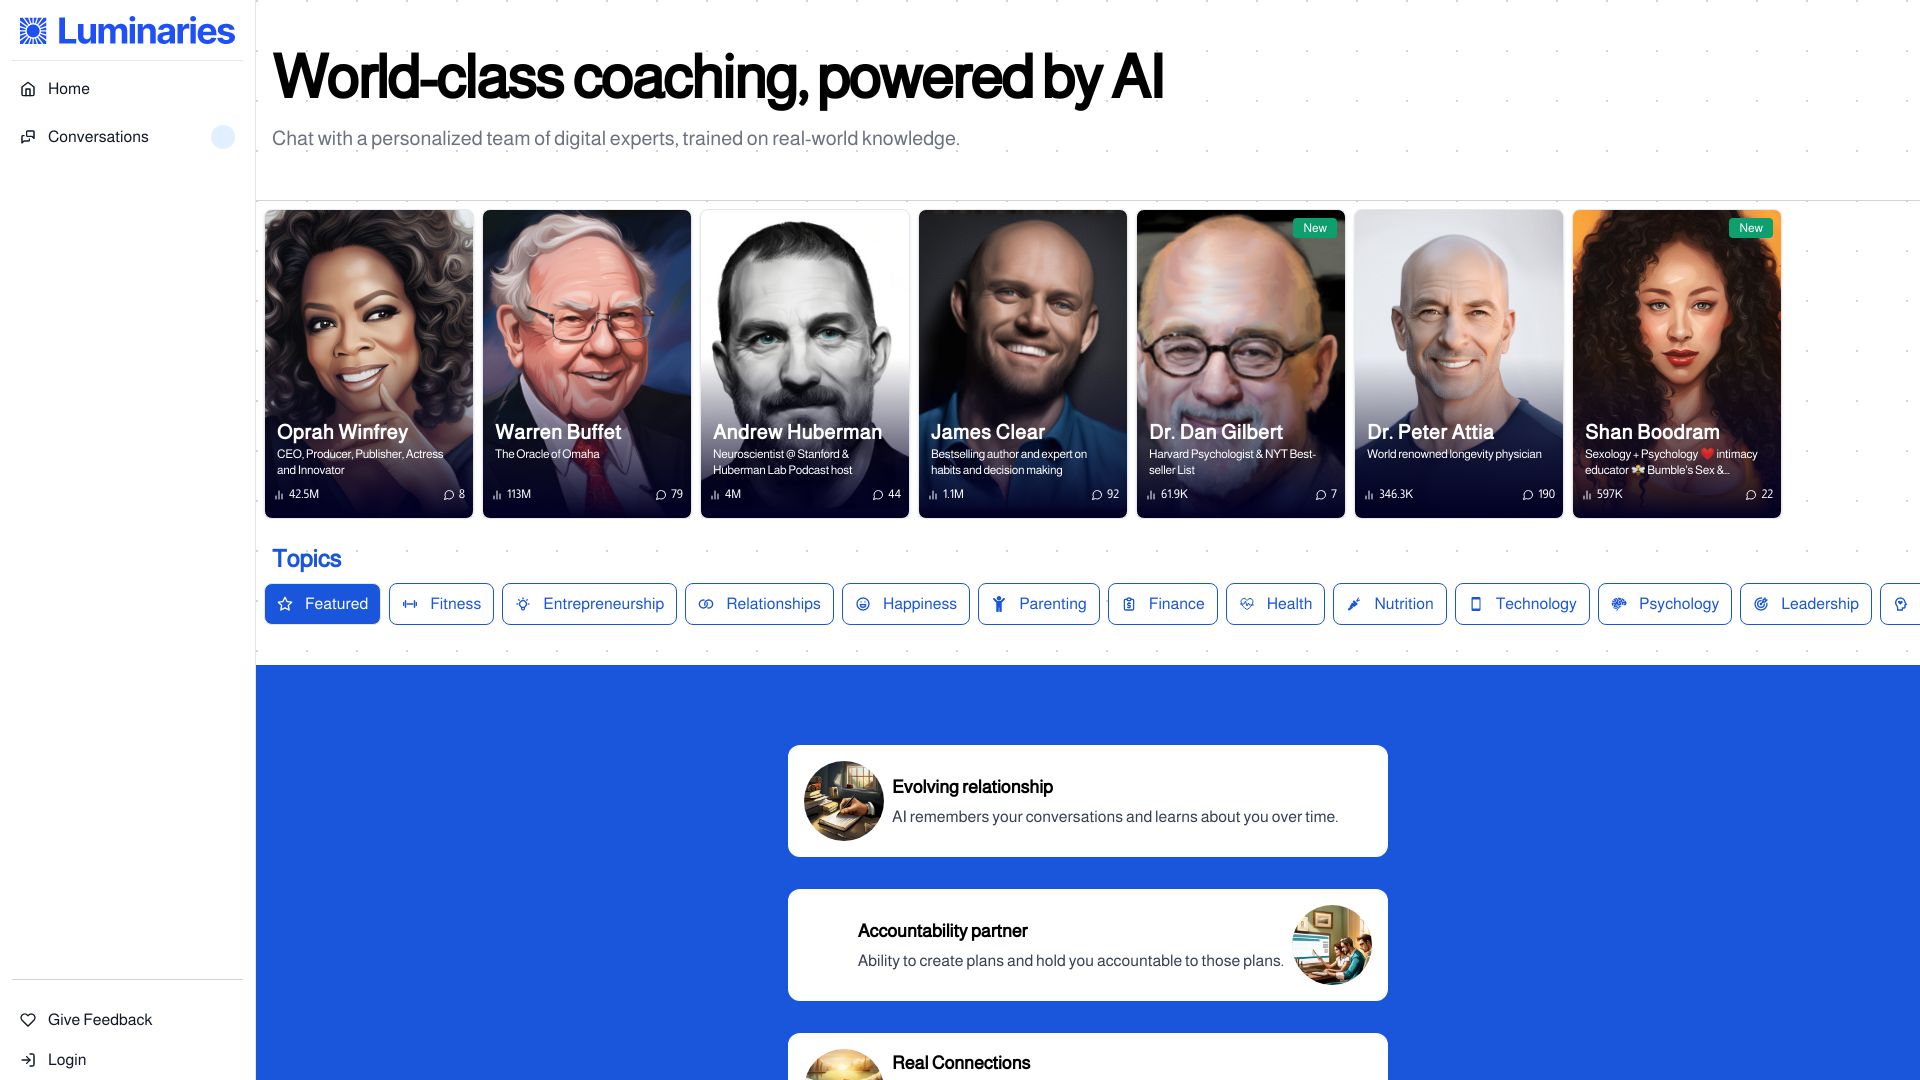Select the Entrepreneurship tab

589,603
